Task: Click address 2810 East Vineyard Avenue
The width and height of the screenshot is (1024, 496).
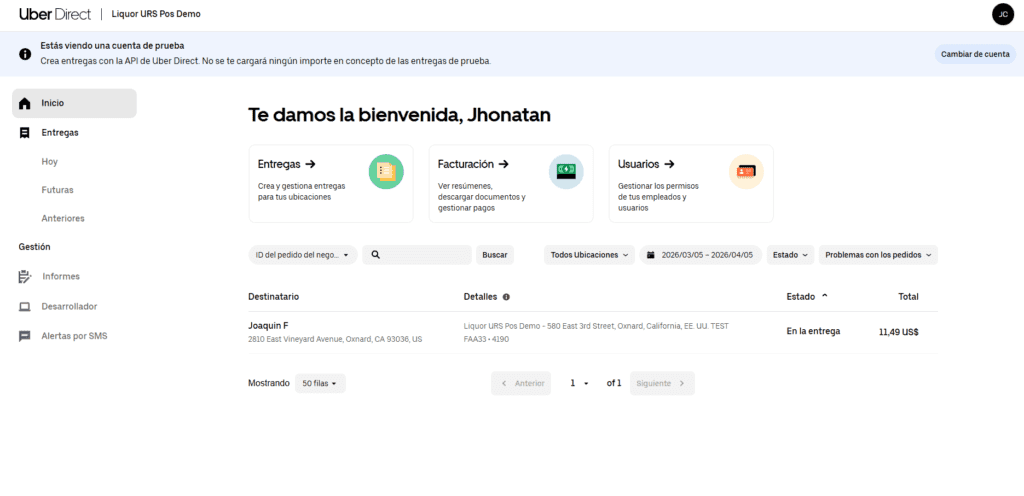Action: pos(335,340)
